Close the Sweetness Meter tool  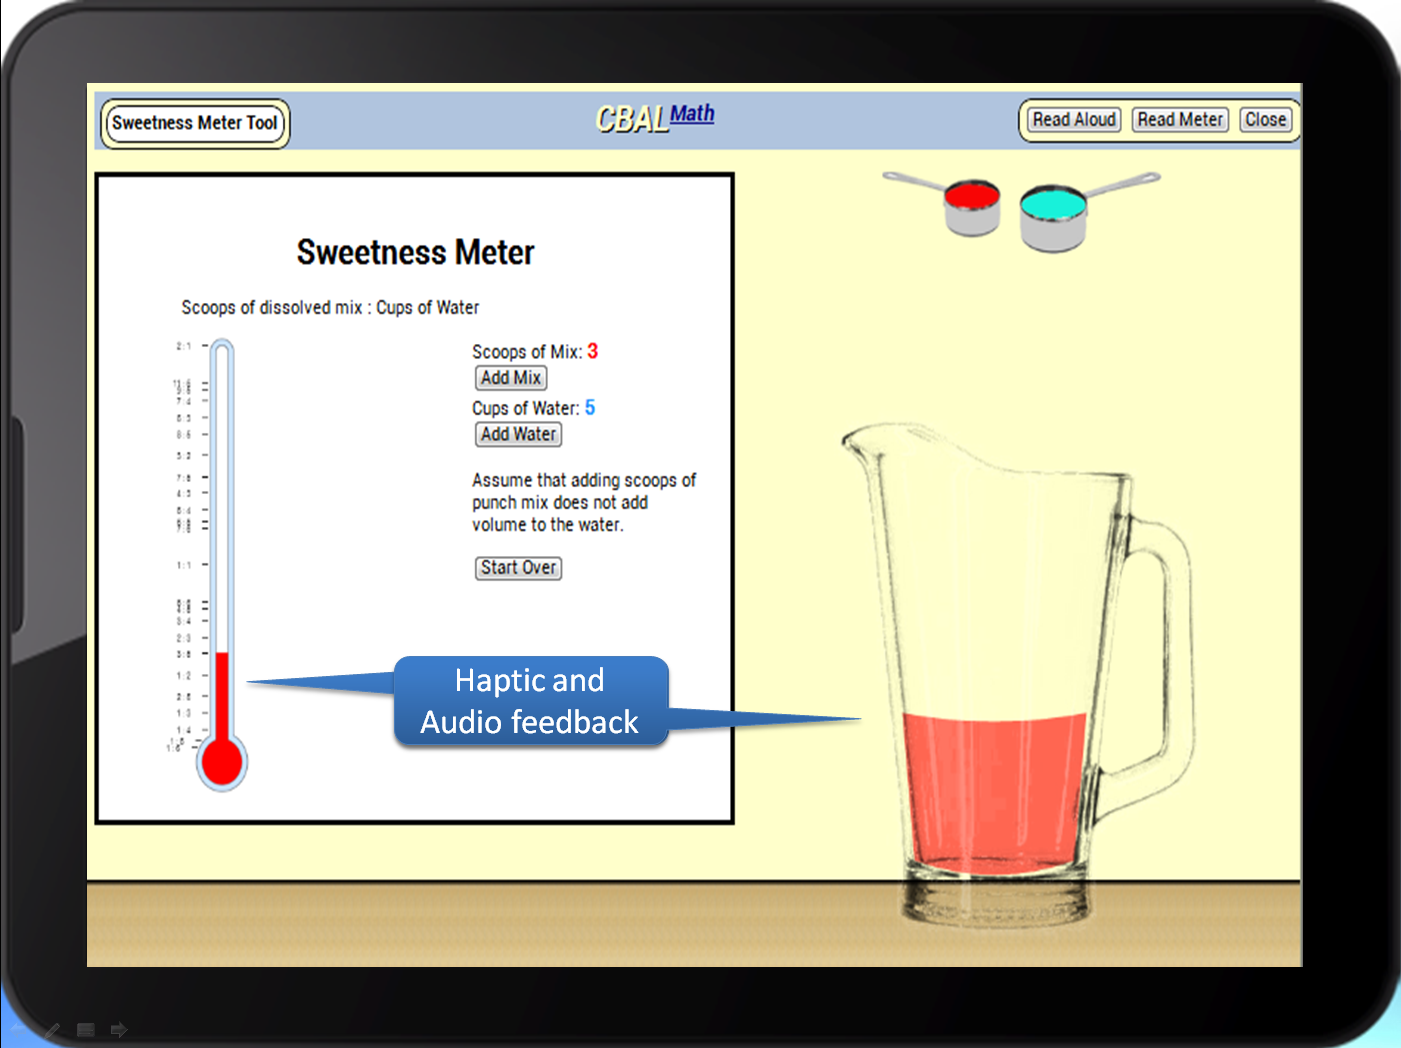coord(1265,120)
